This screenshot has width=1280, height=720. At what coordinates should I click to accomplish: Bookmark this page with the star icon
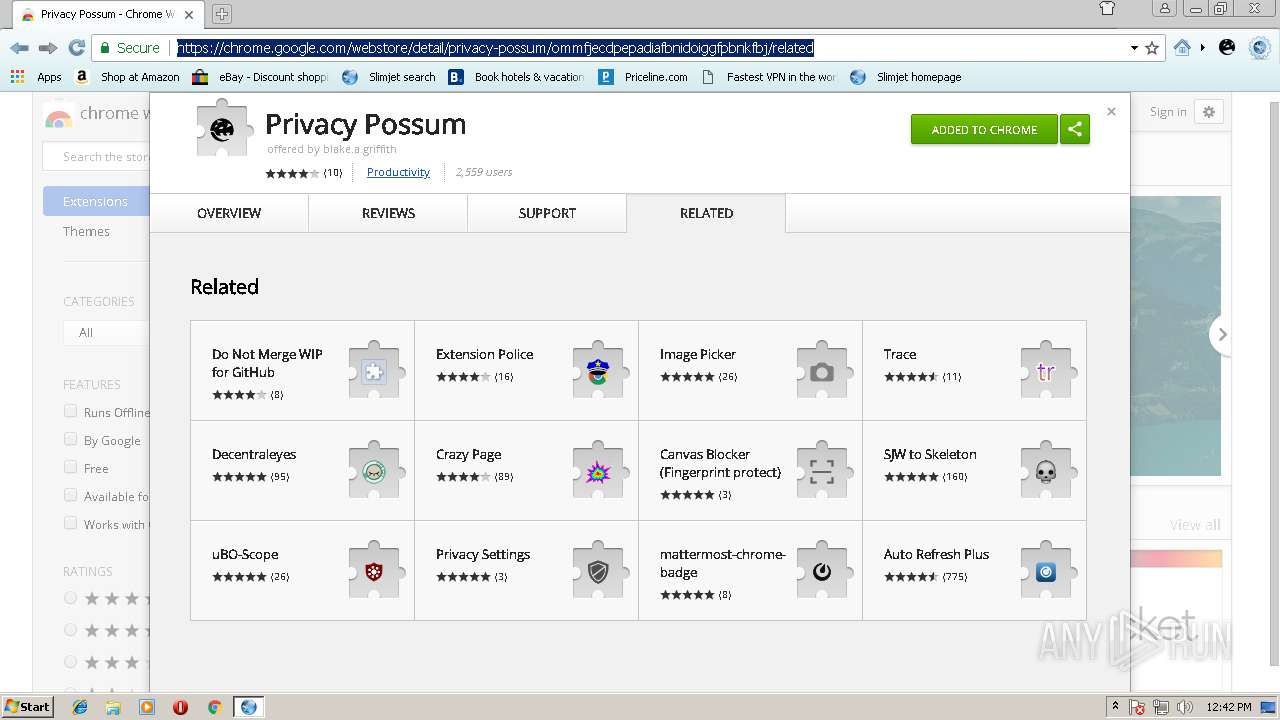pos(1152,48)
